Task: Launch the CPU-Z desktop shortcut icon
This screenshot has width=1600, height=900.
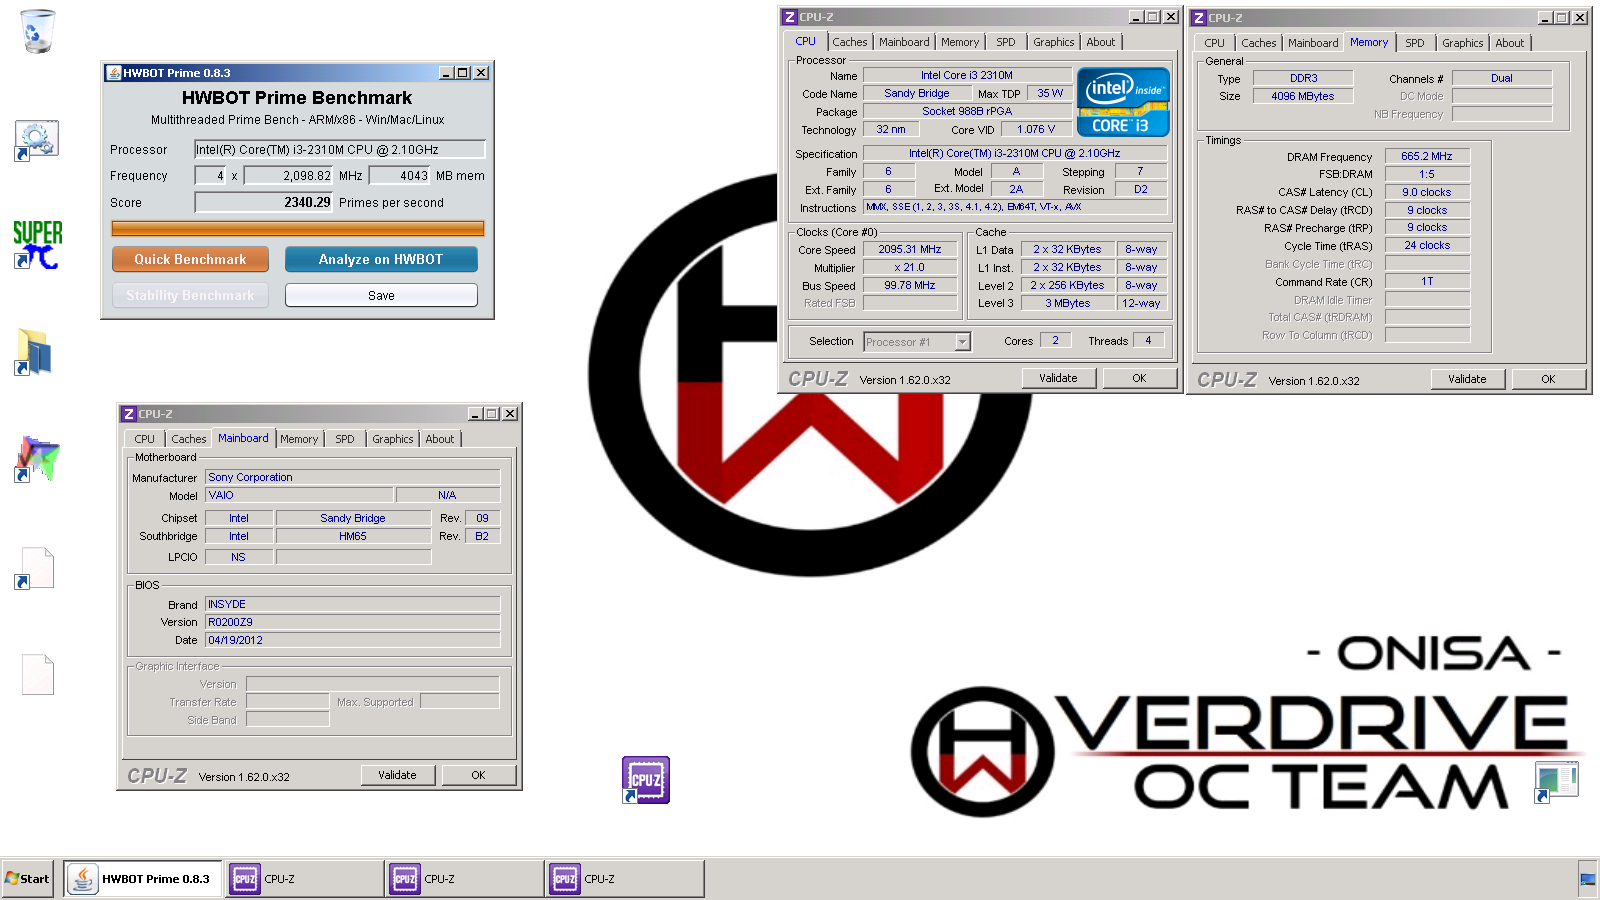Action: coord(645,780)
